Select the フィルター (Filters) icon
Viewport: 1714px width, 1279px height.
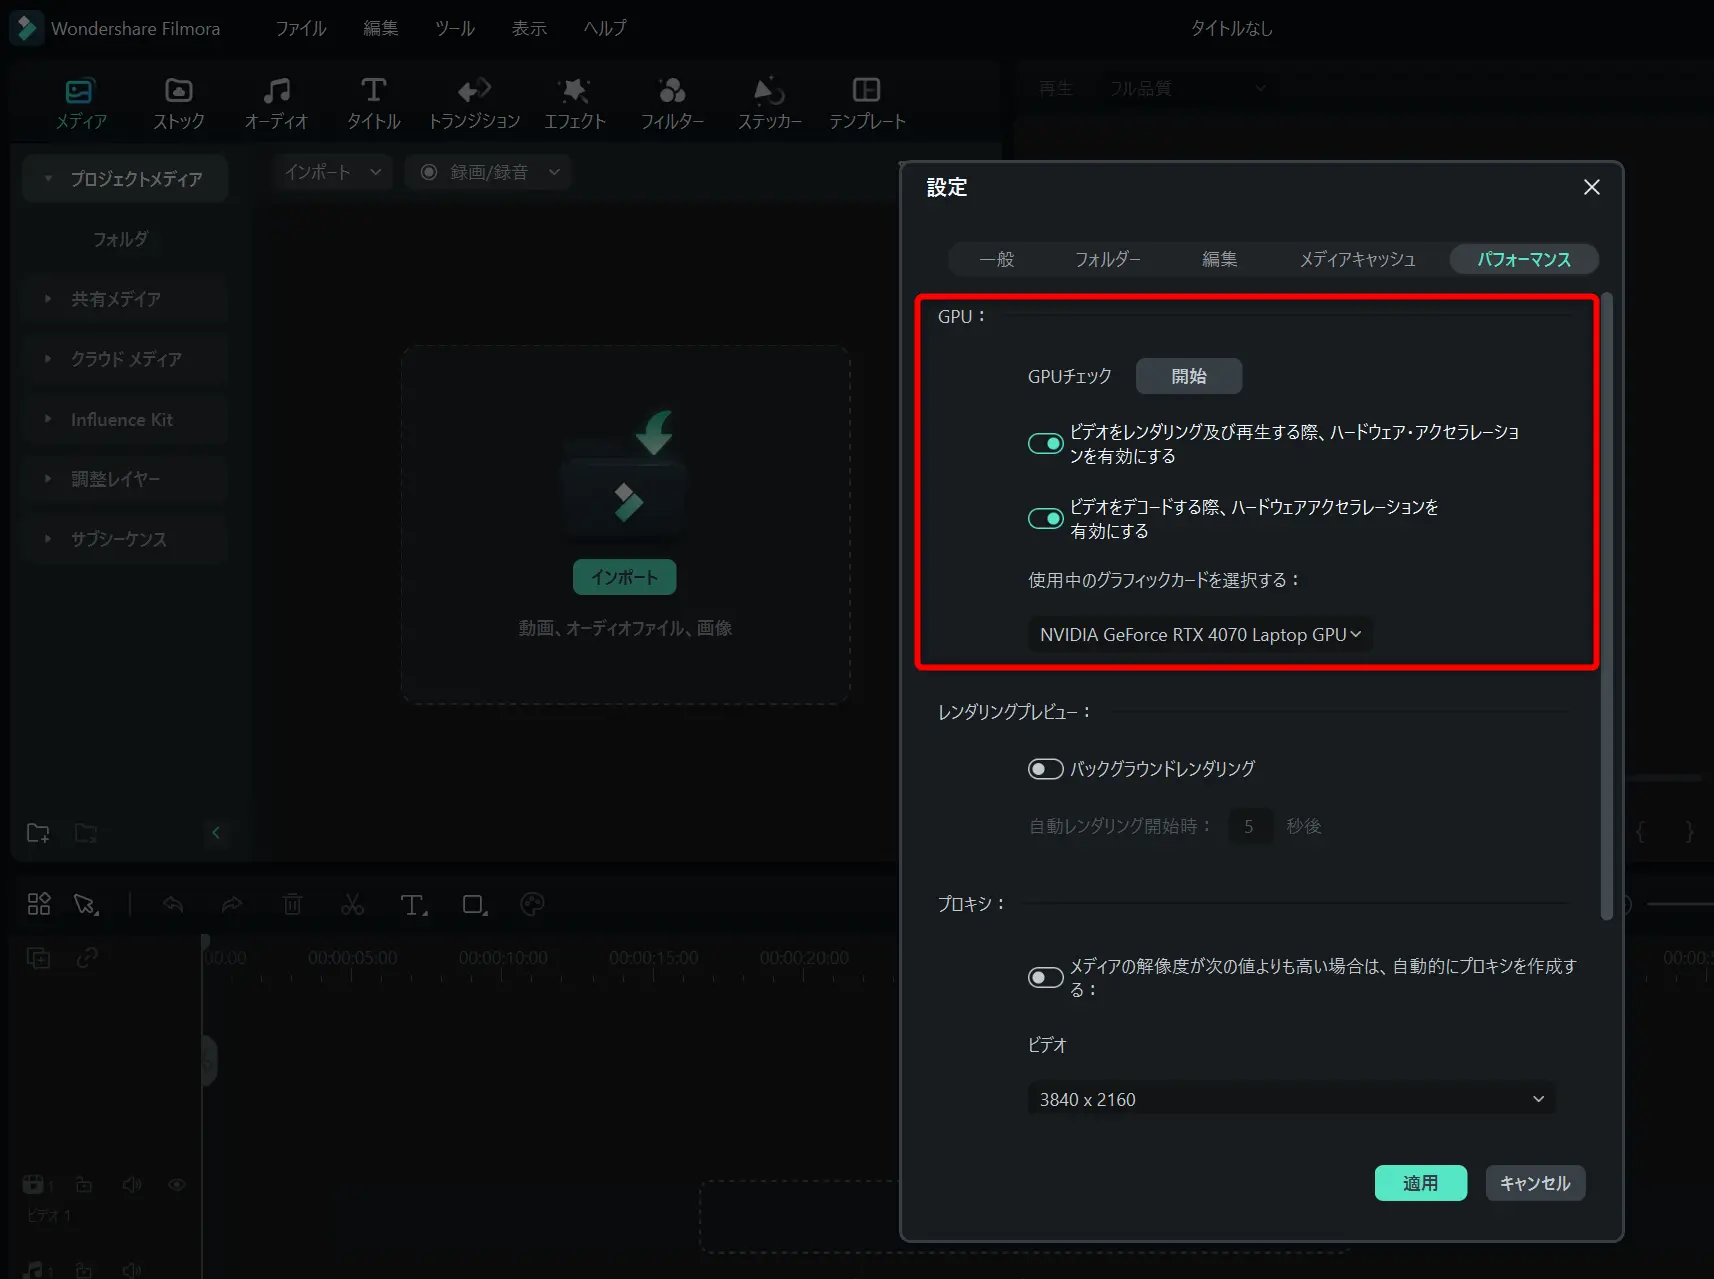coord(672,91)
